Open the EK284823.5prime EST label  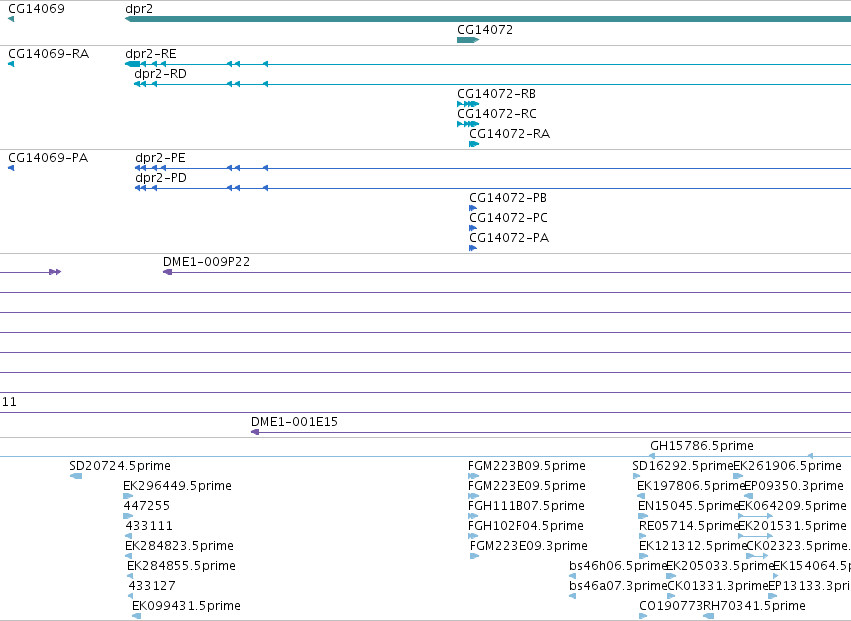tap(180, 546)
